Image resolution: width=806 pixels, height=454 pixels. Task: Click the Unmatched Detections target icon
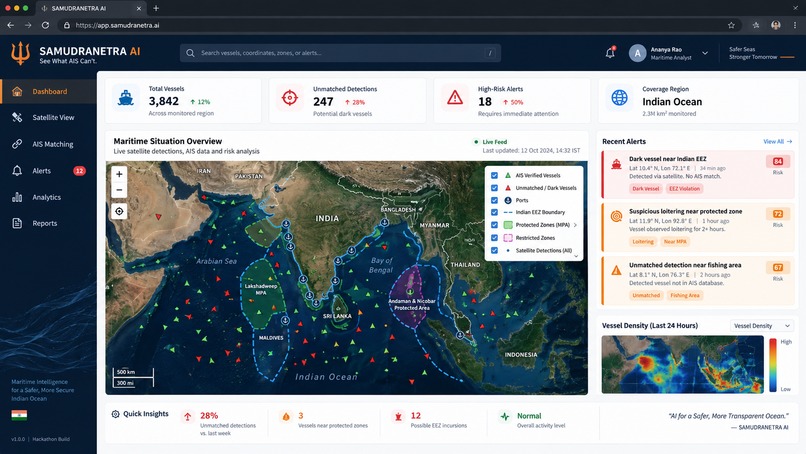pos(290,98)
